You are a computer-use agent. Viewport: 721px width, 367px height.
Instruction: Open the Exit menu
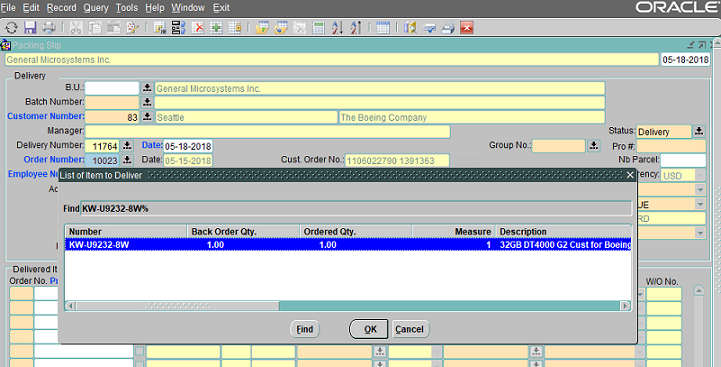point(221,8)
